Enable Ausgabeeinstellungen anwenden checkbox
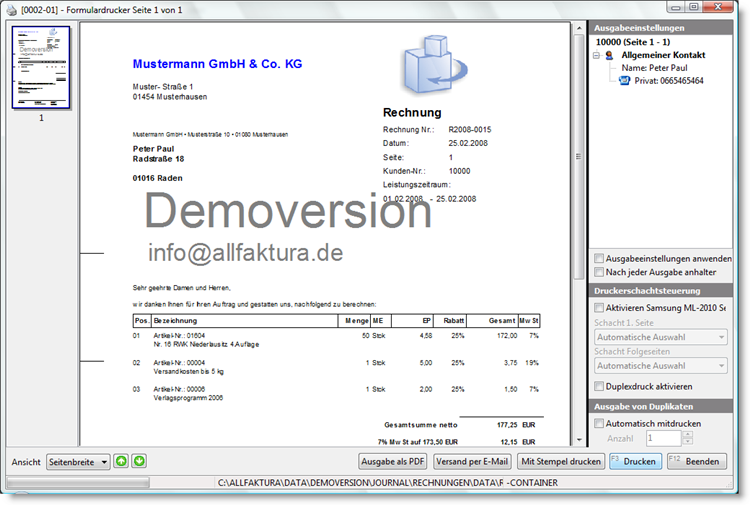Viewport: 750px width, 505px height. (599, 258)
